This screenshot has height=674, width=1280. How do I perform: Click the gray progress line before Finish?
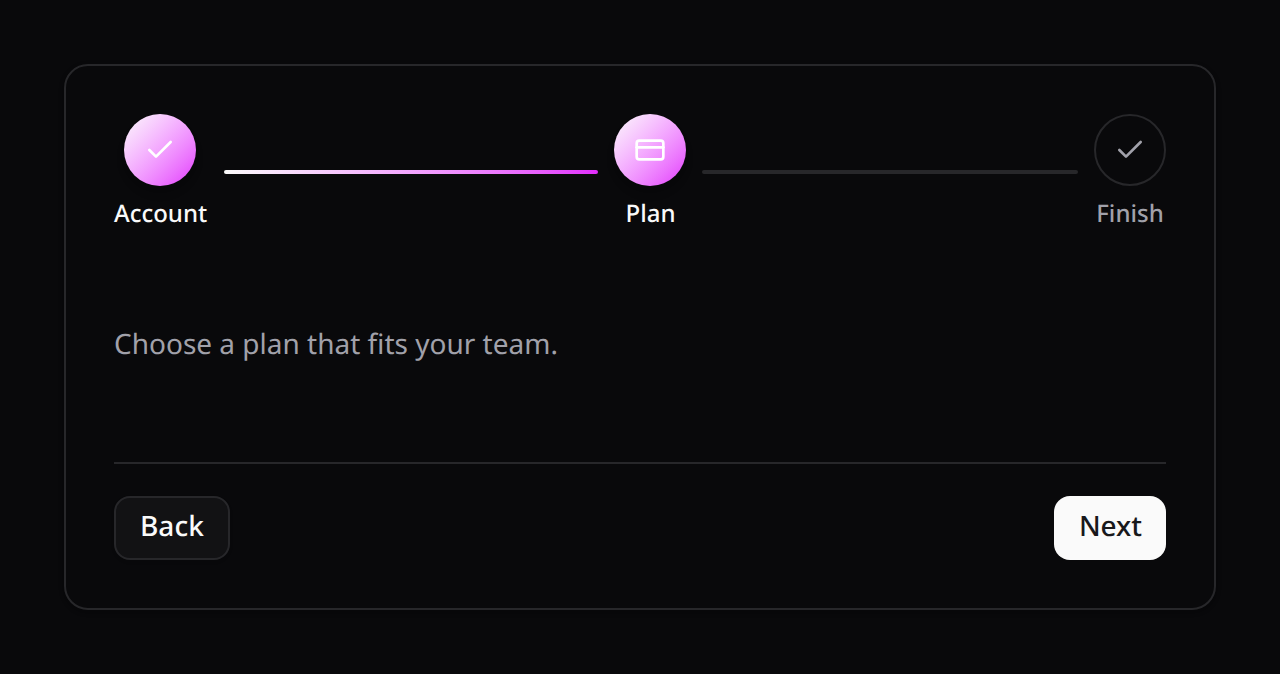(890, 172)
